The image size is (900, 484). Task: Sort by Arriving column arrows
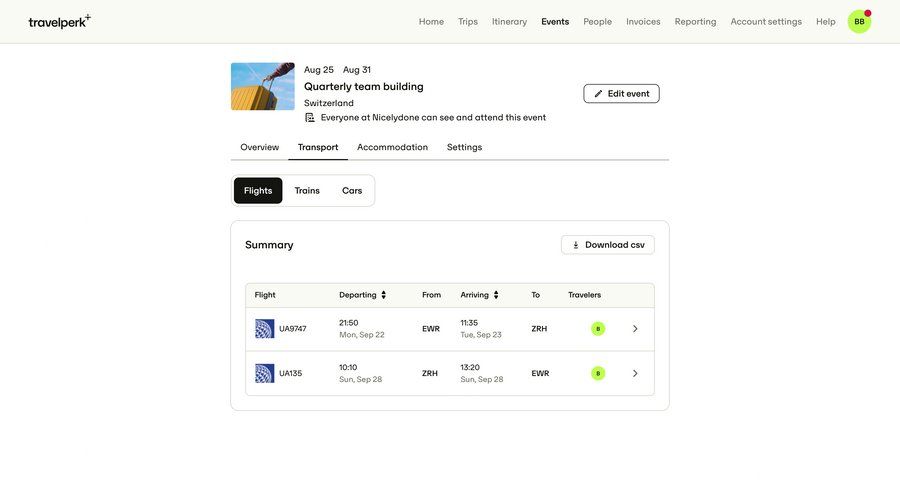pos(496,295)
